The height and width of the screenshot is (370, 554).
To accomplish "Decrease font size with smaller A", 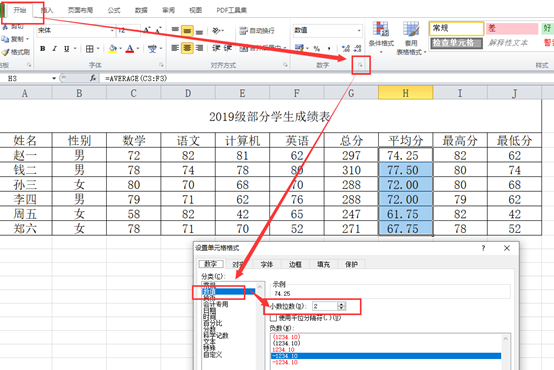I will (x=158, y=30).
